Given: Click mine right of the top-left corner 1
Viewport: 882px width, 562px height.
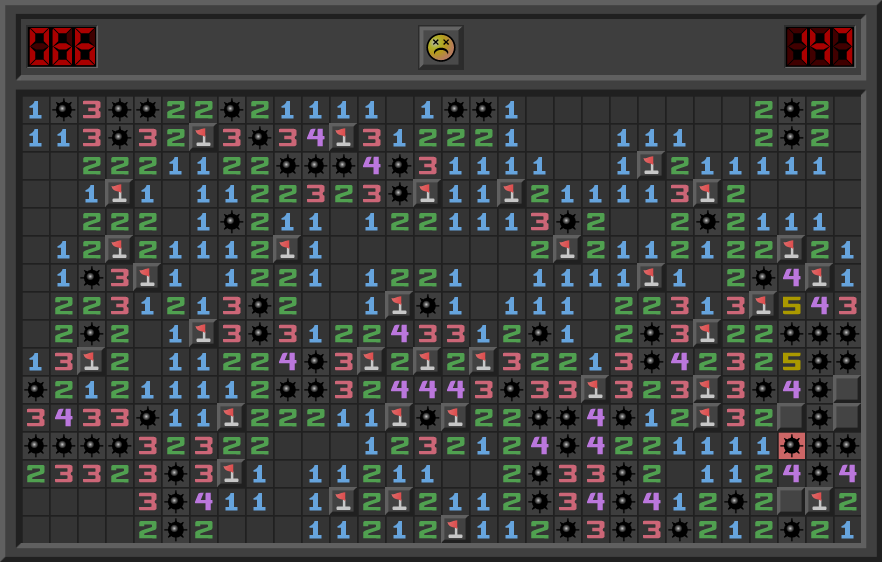Looking at the screenshot, I should point(64,109).
